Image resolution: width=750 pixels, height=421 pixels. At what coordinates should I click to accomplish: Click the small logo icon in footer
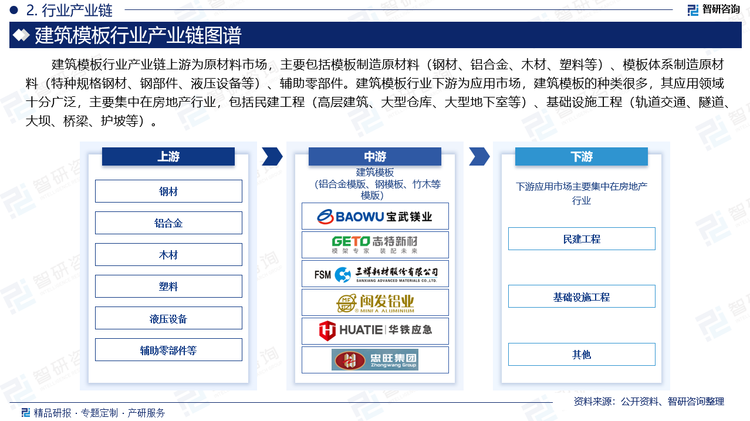point(25,412)
